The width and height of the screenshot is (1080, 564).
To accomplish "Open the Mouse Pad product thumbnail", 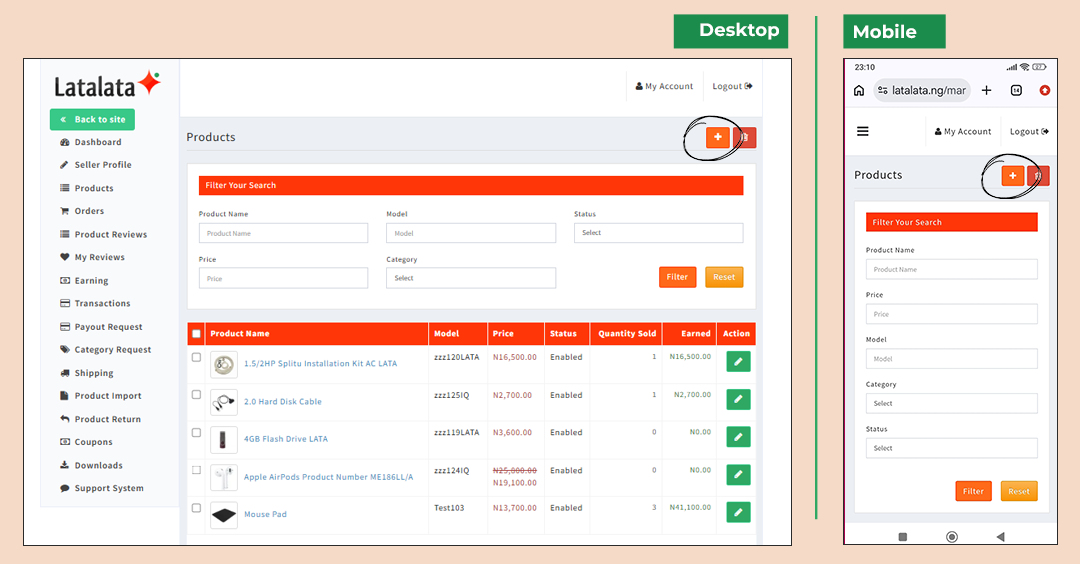I will pos(224,514).
